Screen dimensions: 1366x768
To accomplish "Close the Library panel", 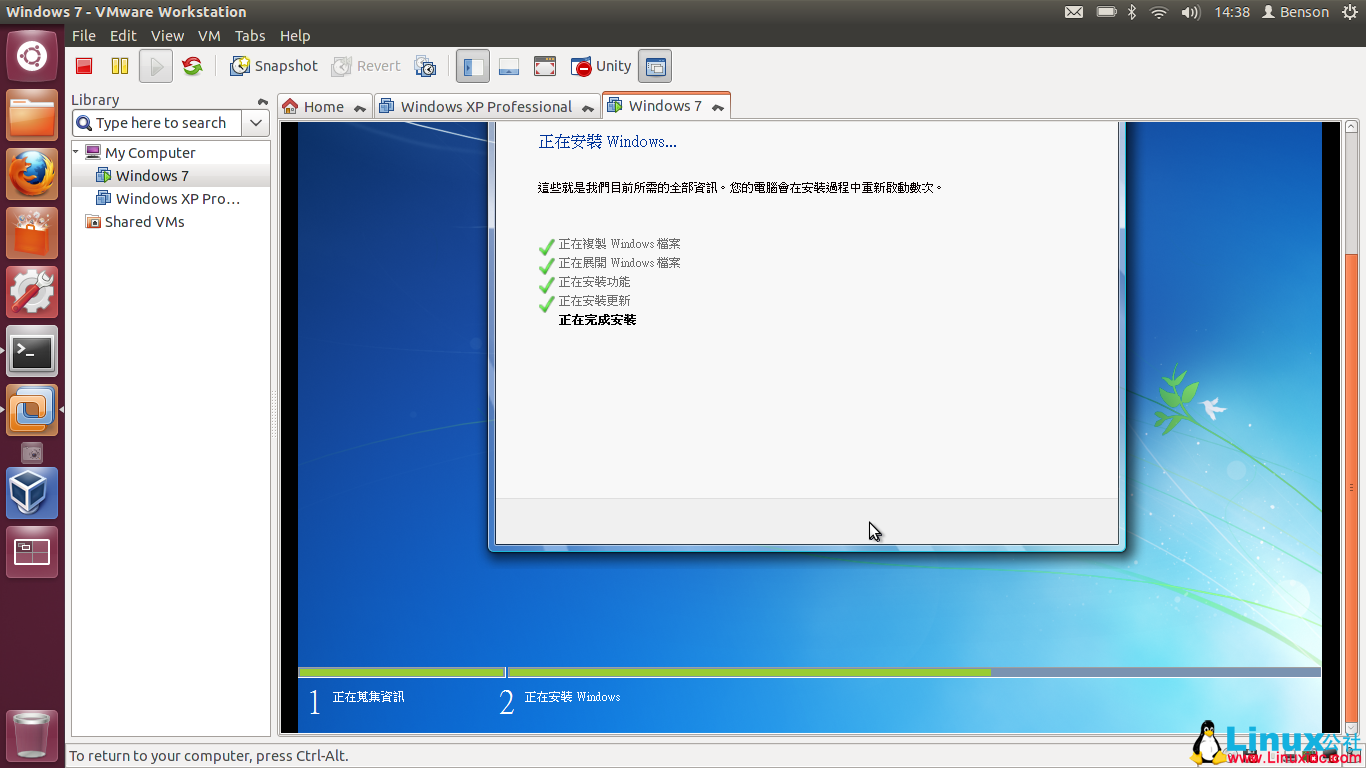I will coord(263,101).
